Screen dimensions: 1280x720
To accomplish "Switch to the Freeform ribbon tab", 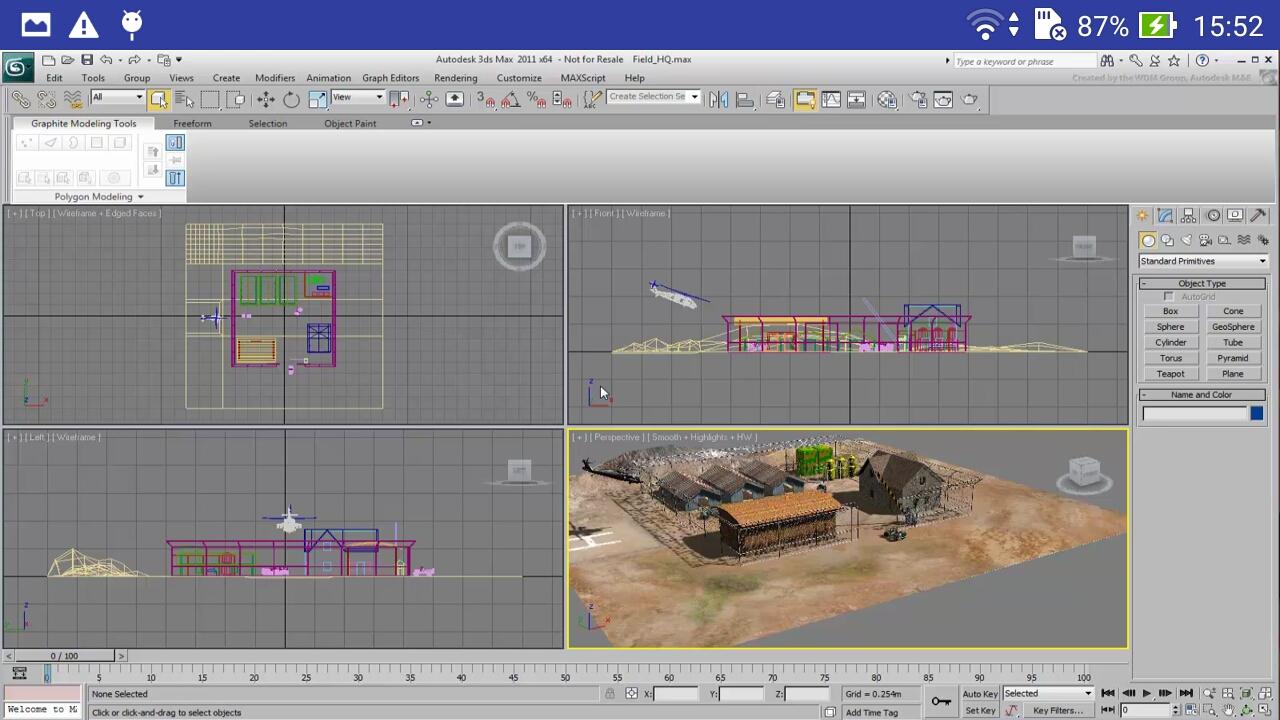I will [x=192, y=123].
